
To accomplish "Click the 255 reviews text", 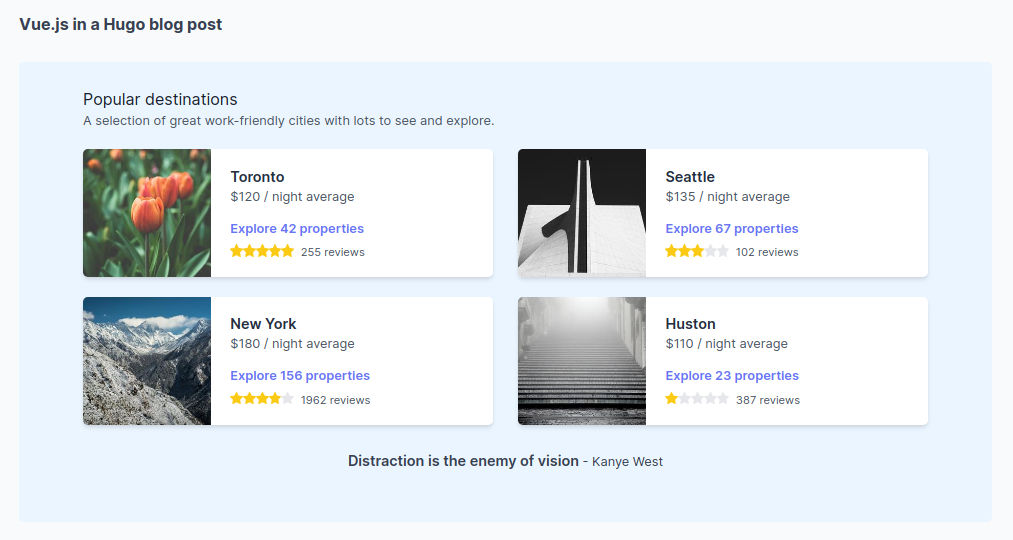I will pos(333,252).
